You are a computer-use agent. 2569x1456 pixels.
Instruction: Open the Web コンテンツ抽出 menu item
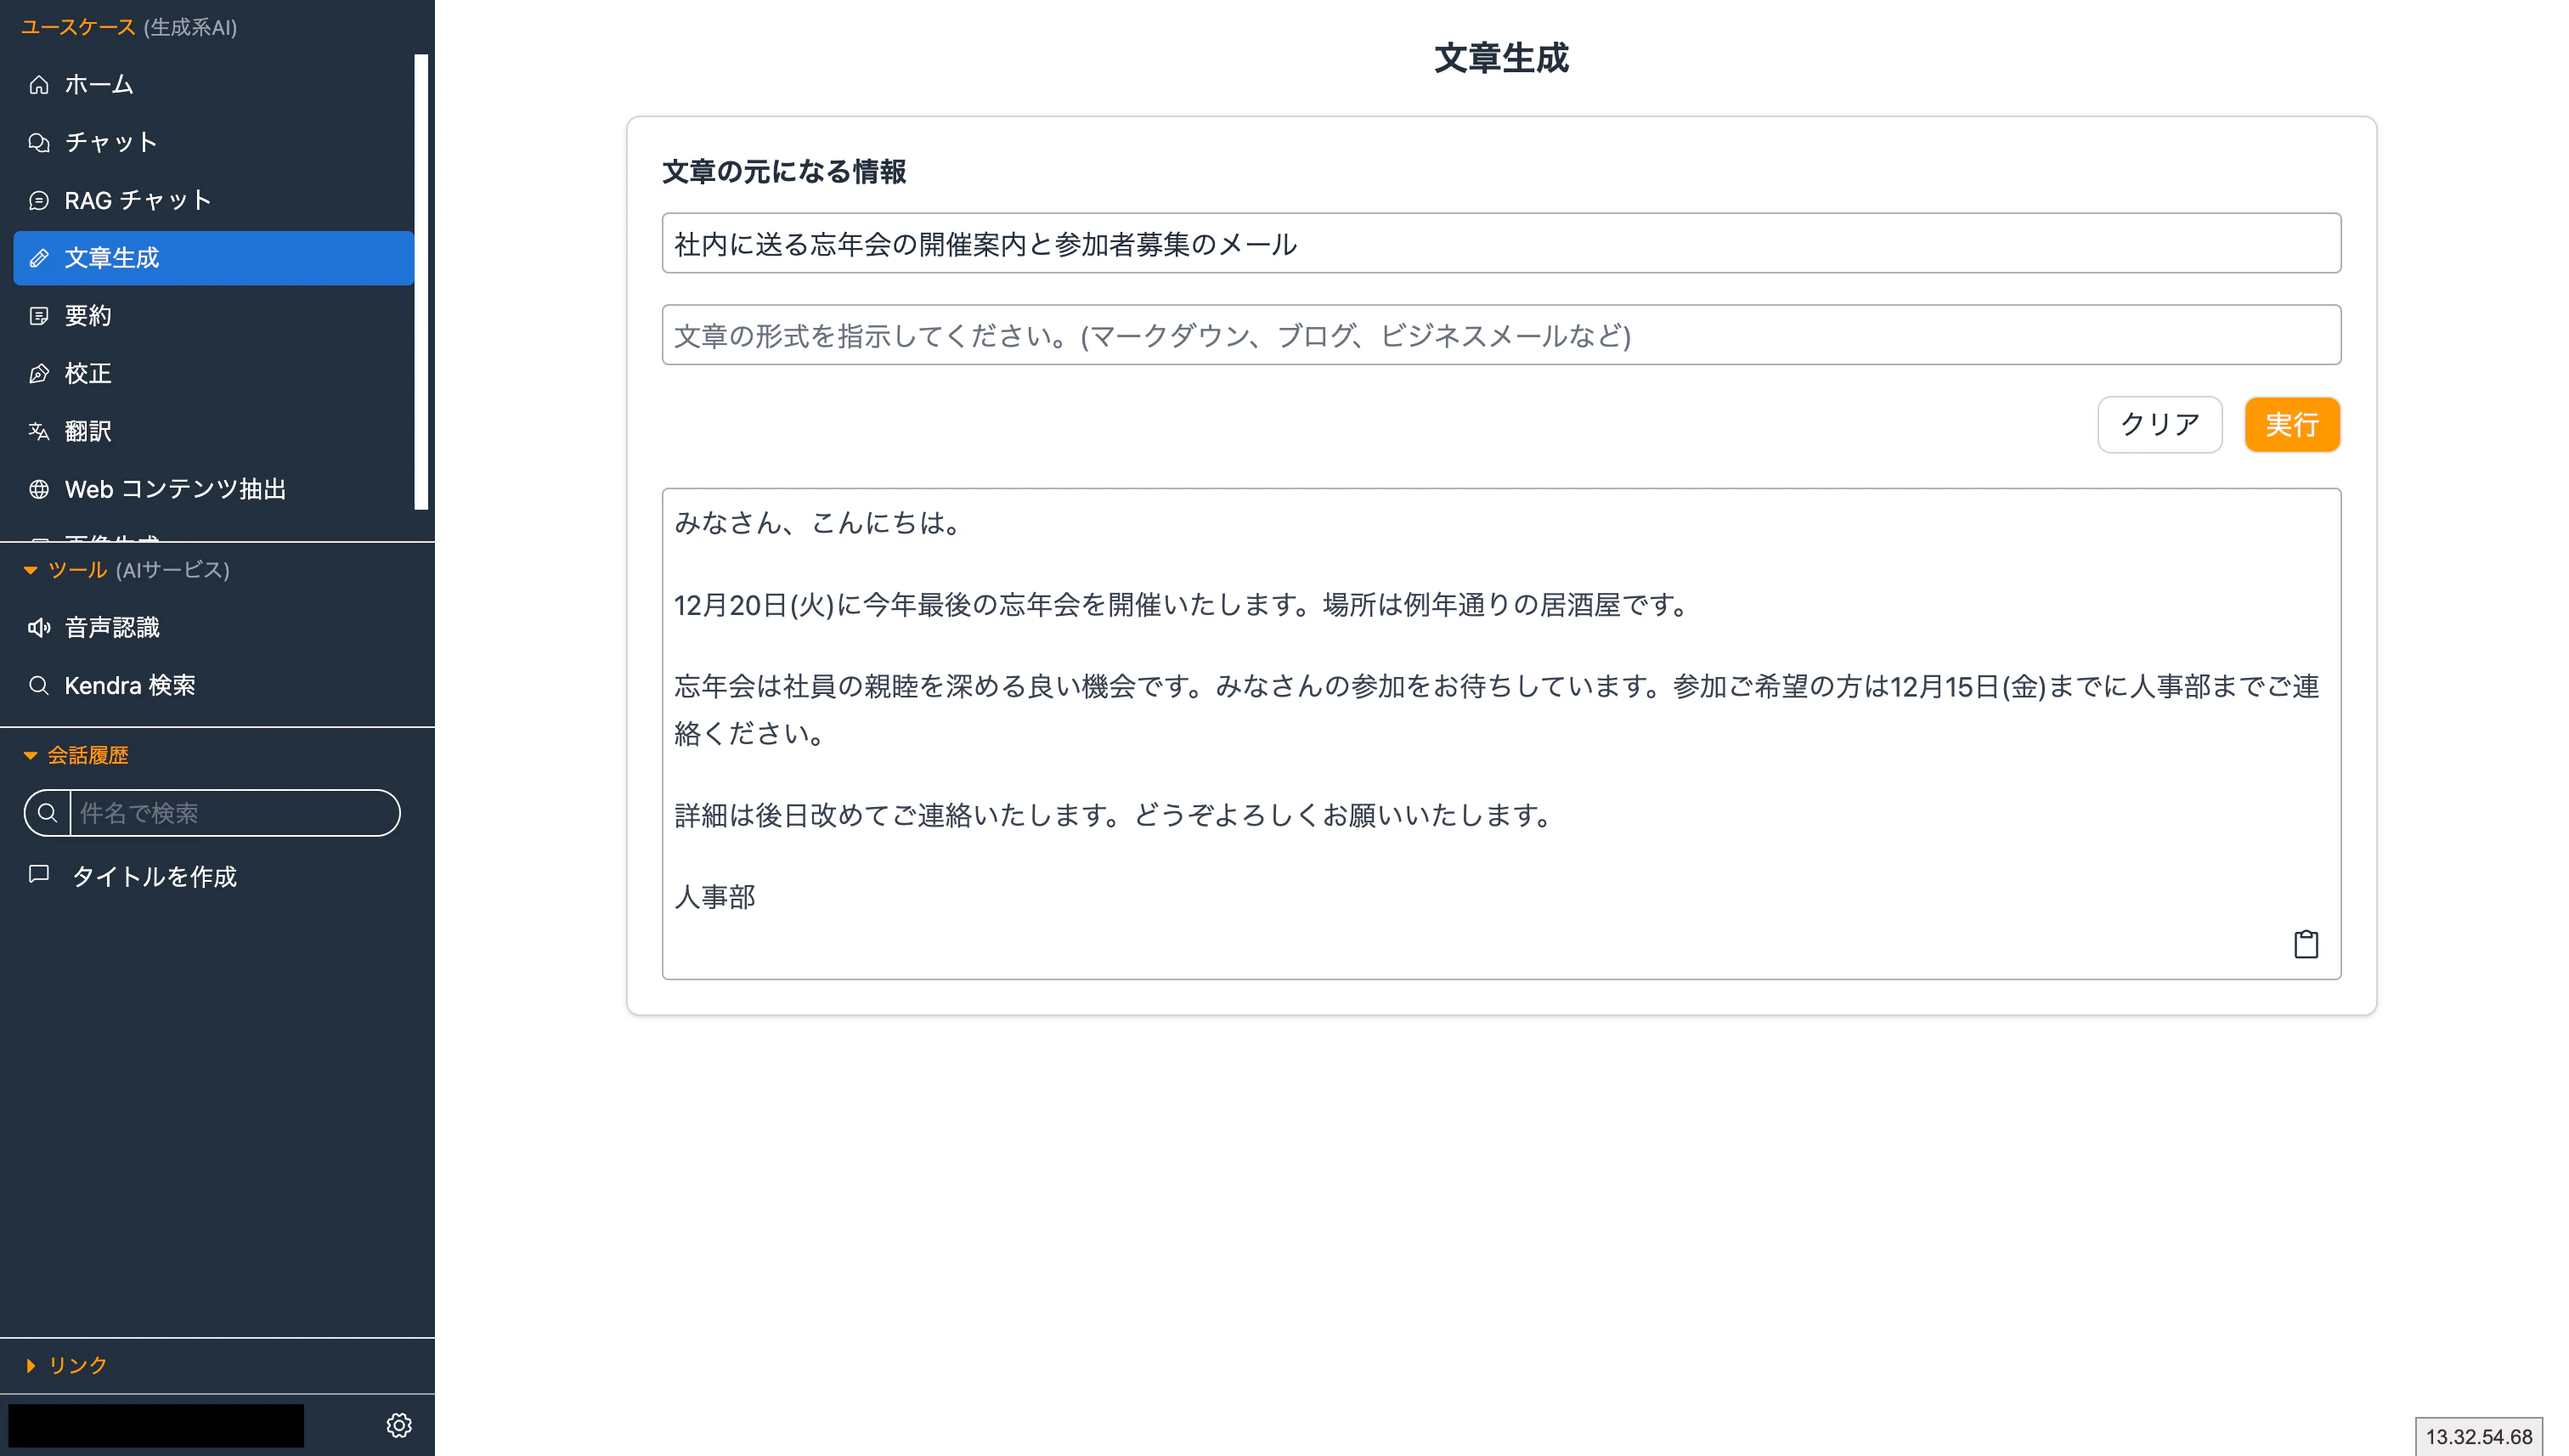[213, 489]
